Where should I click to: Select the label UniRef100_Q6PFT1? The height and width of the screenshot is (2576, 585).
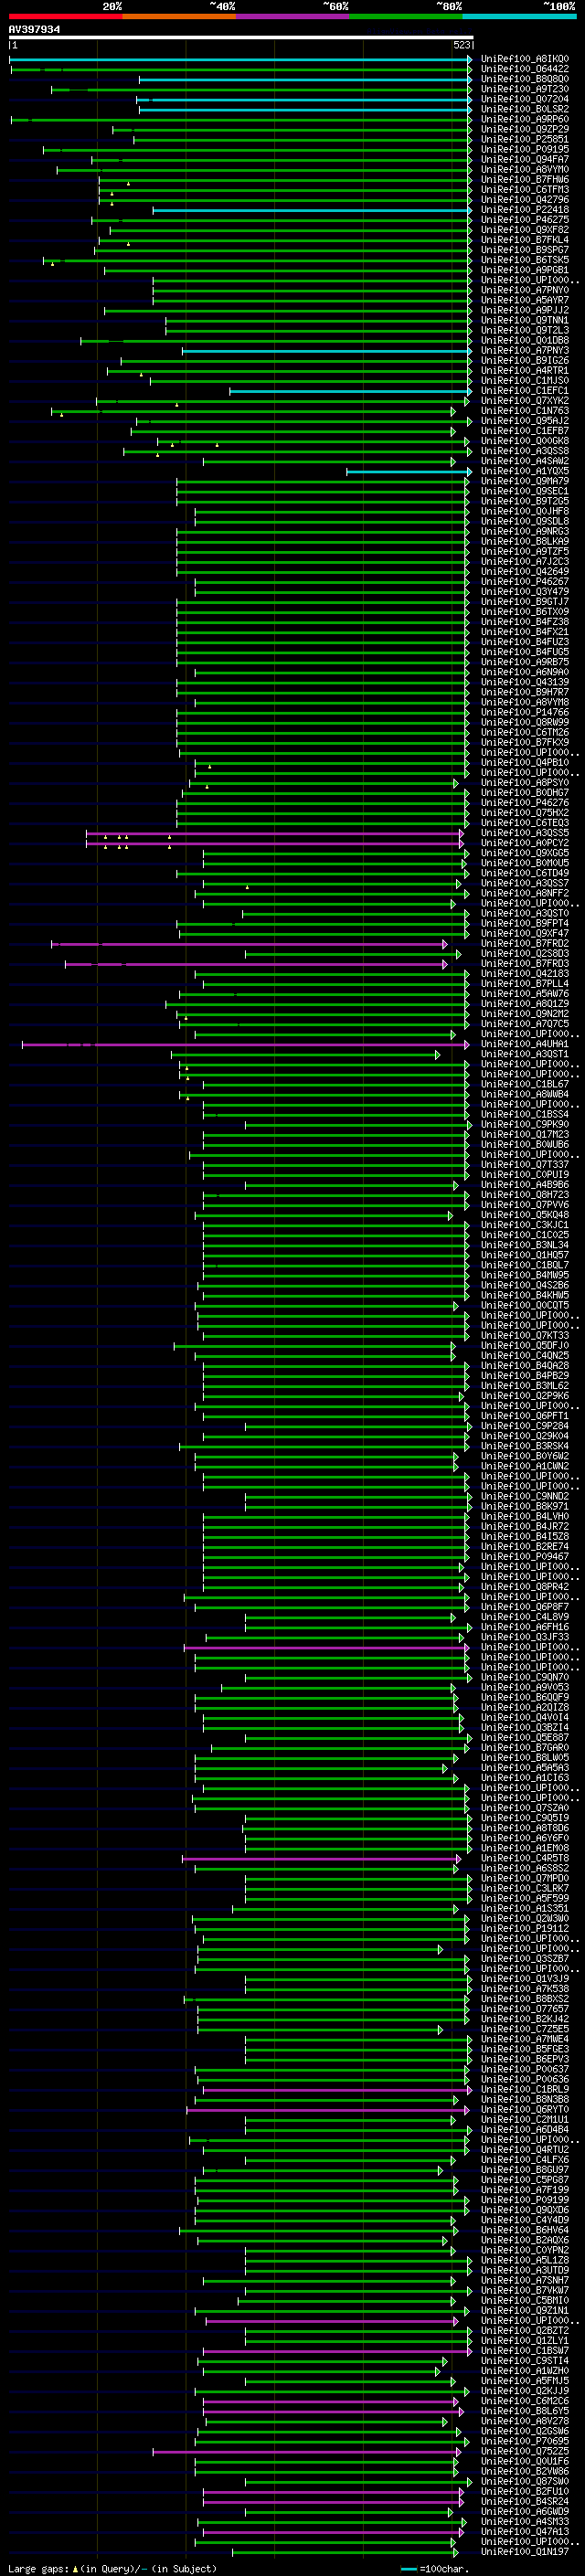coord(525,1416)
